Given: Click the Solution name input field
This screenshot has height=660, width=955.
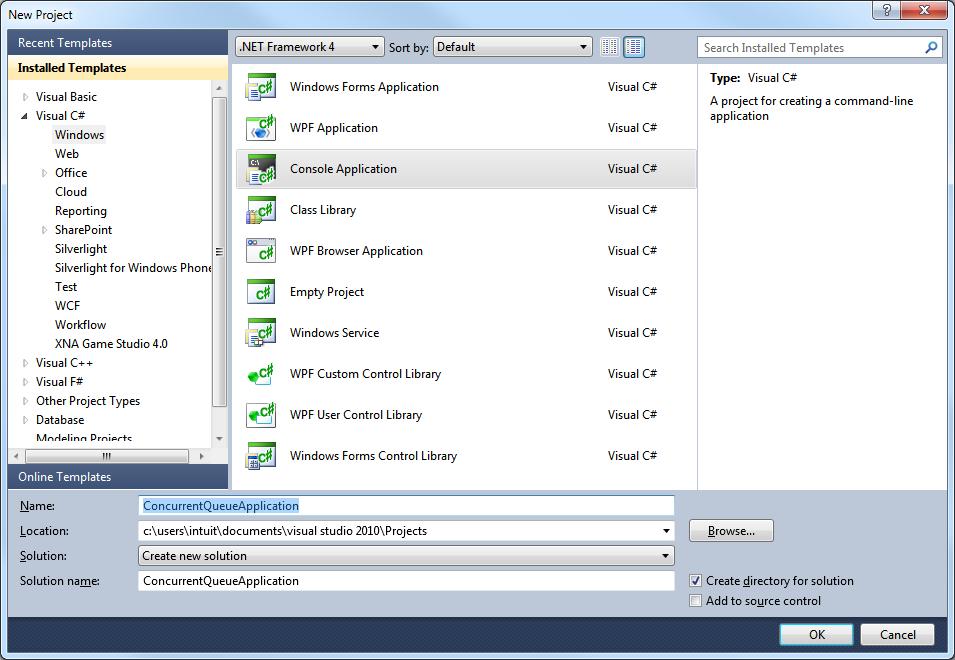Looking at the screenshot, I should click(x=406, y=581).
